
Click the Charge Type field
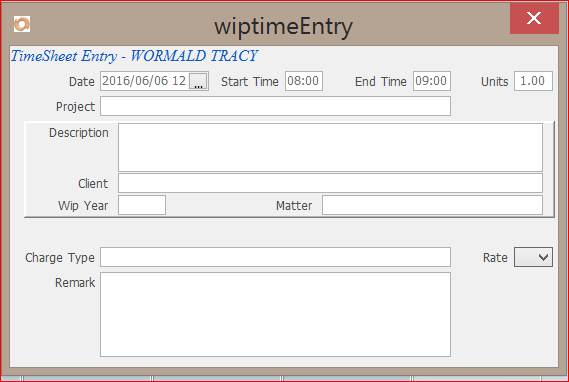275,257
